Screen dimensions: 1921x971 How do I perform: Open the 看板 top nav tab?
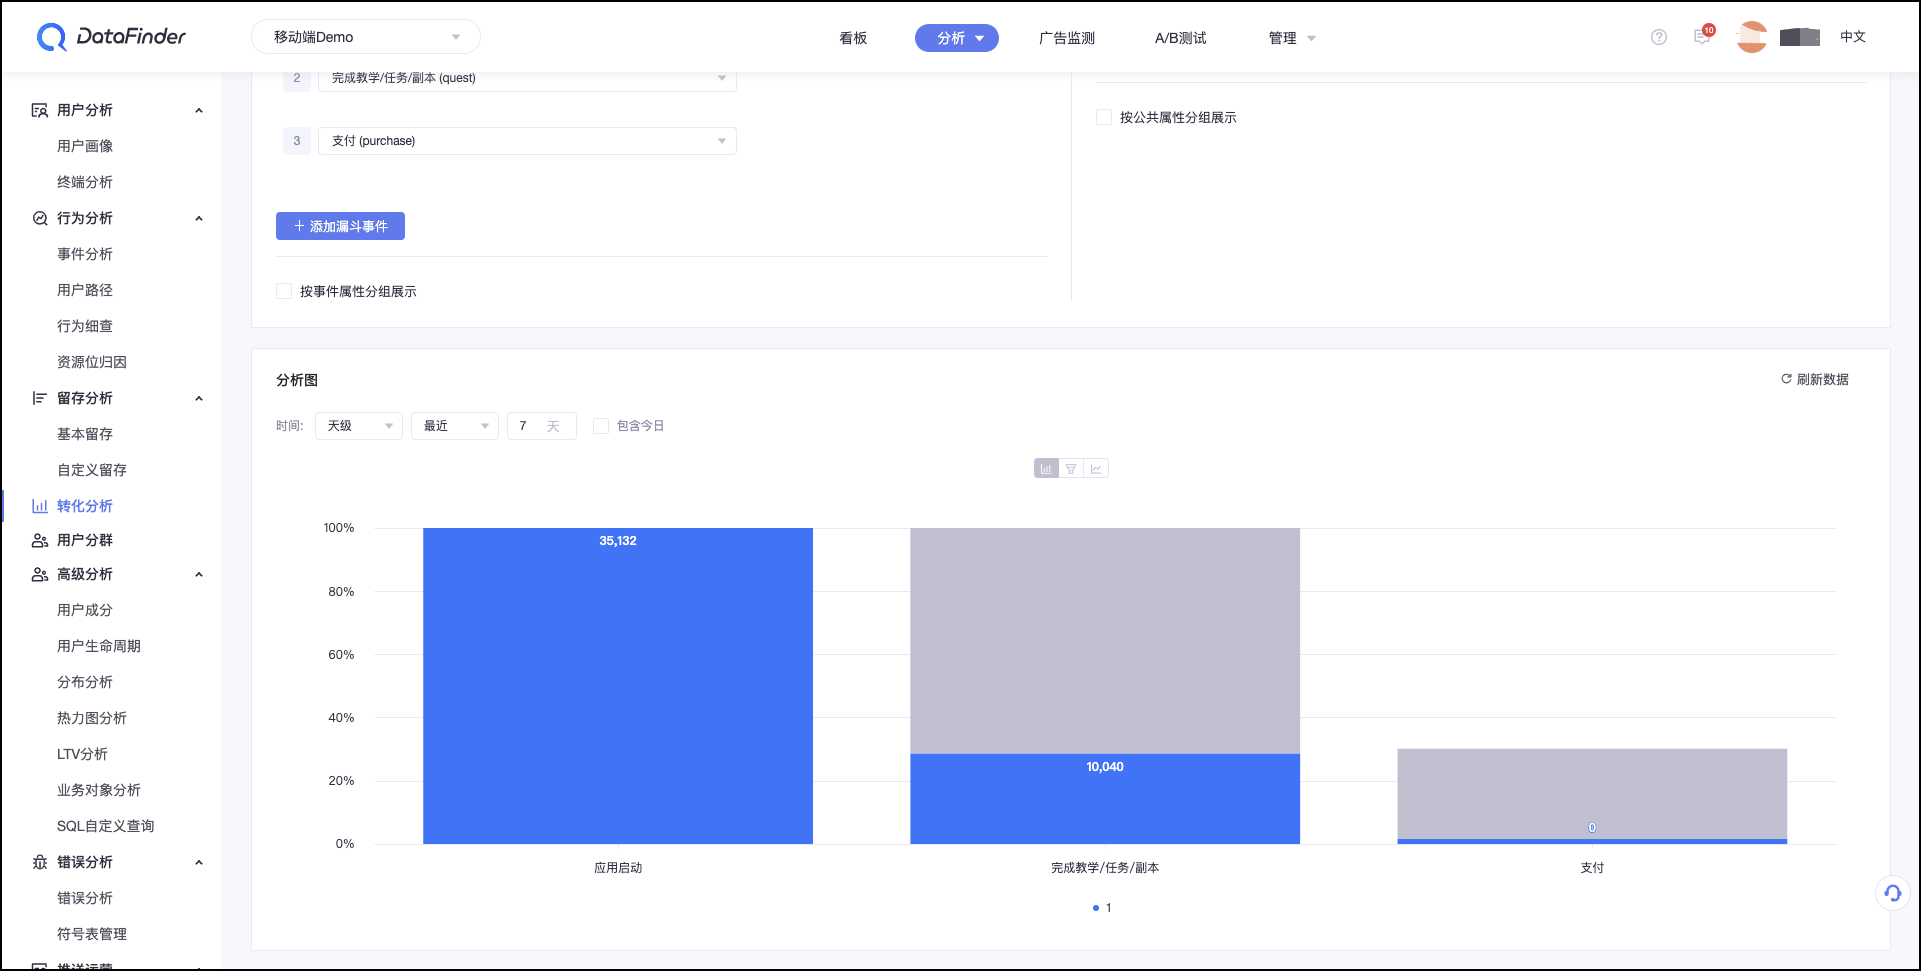(853, 38)
